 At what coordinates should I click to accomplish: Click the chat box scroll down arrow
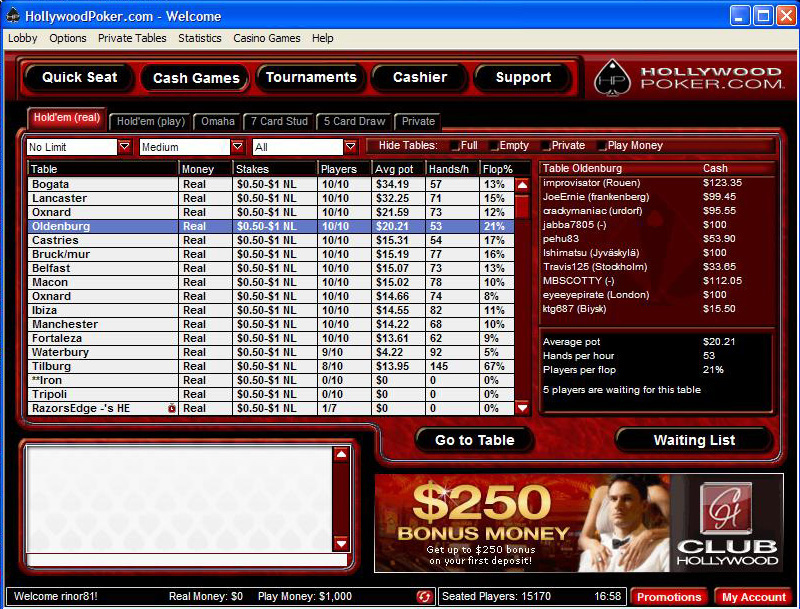(x=341, y=544)
